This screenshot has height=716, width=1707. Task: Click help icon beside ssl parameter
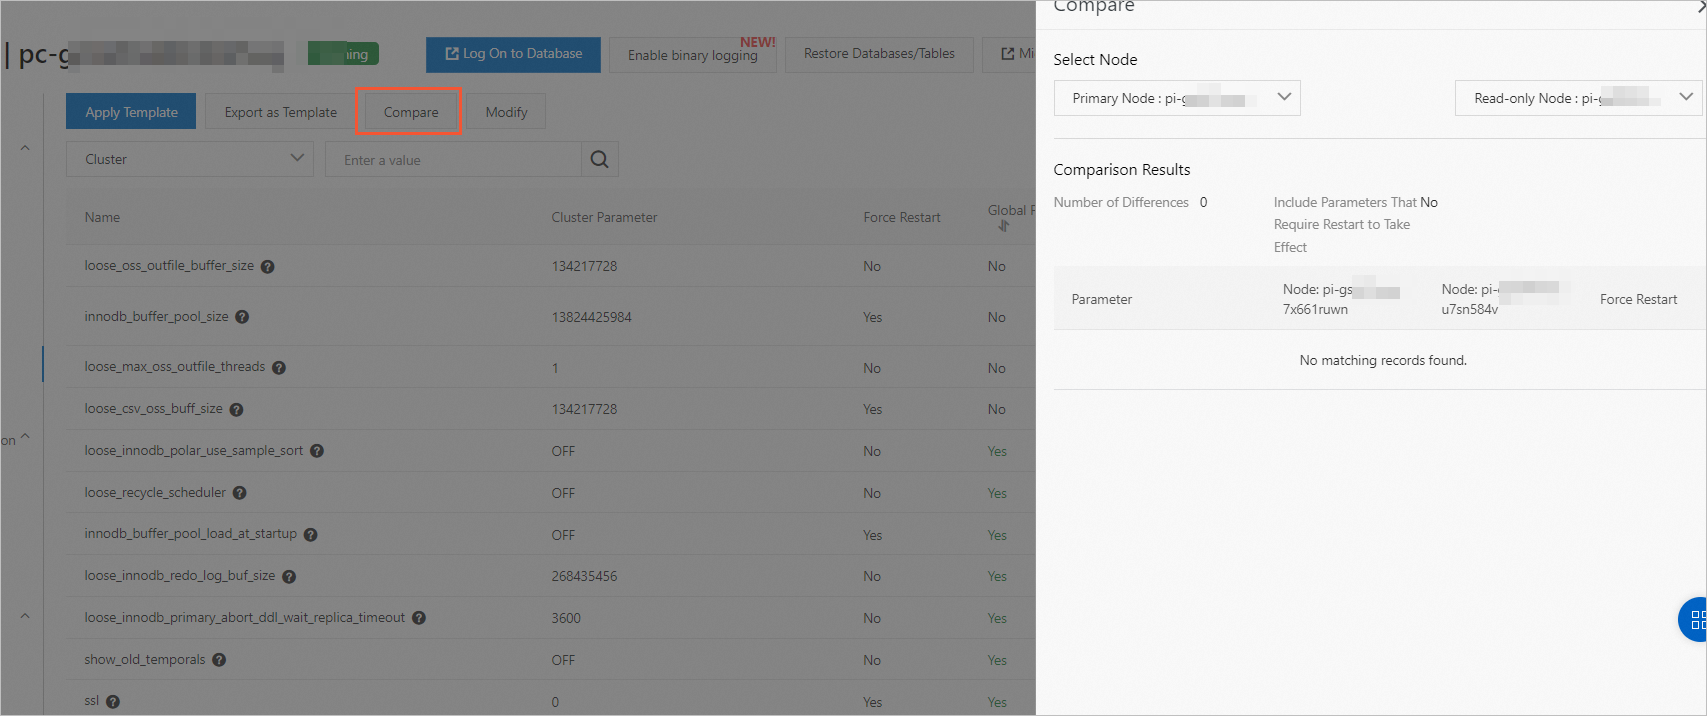(x=113, y=702)
